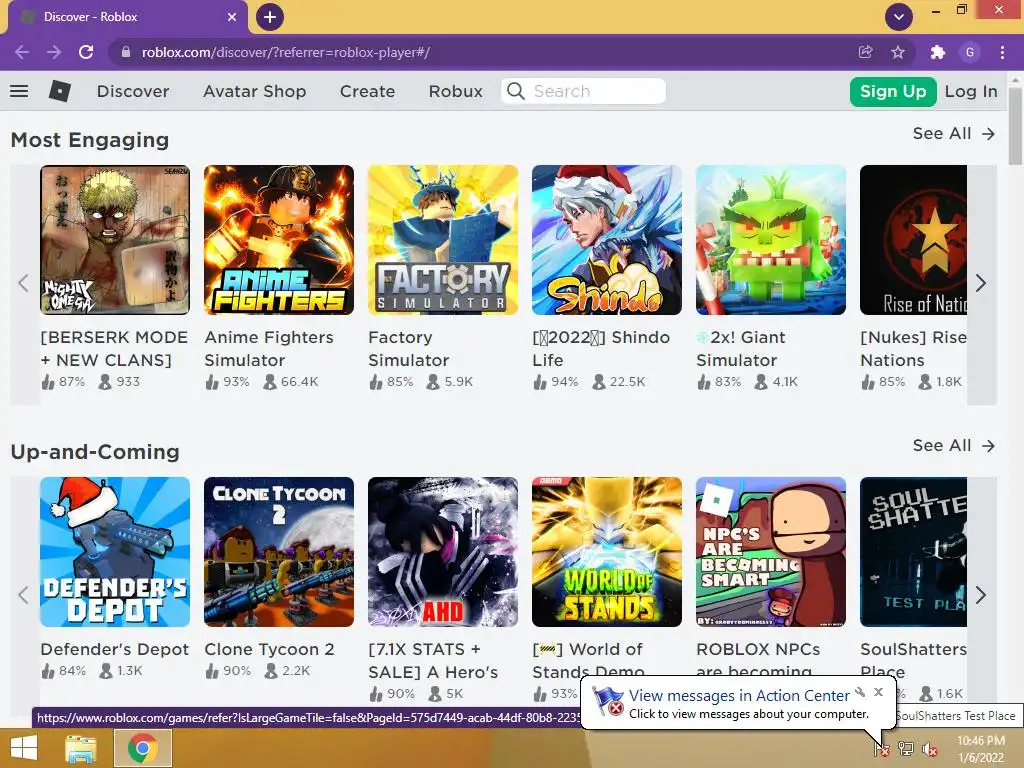Click the taskbar clock showing 10:46 PM

tap(981, 748)
